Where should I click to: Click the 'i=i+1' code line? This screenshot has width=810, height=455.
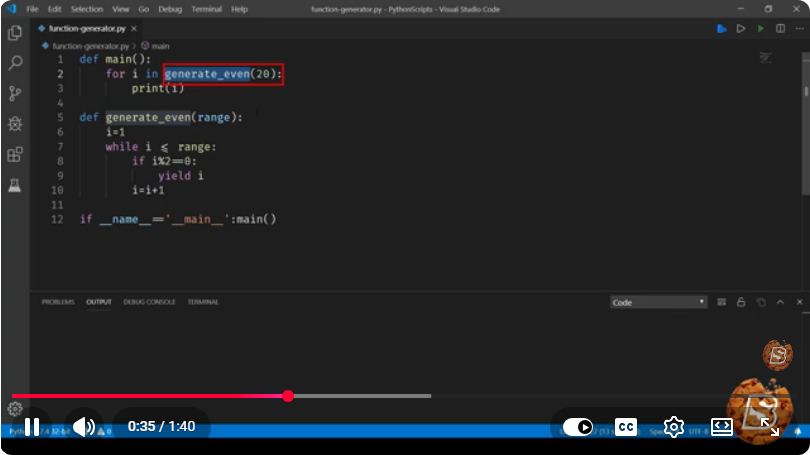pos(148,190)
